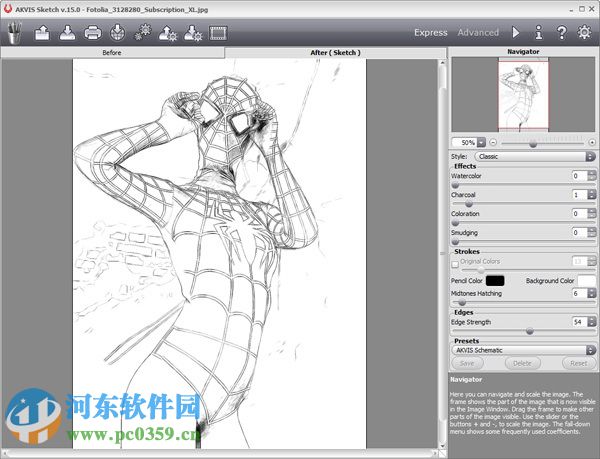Image resolution: width=600 pixels, height=459 pixels.
Task: Click the Load Presets icon
Action: point(168,33)
